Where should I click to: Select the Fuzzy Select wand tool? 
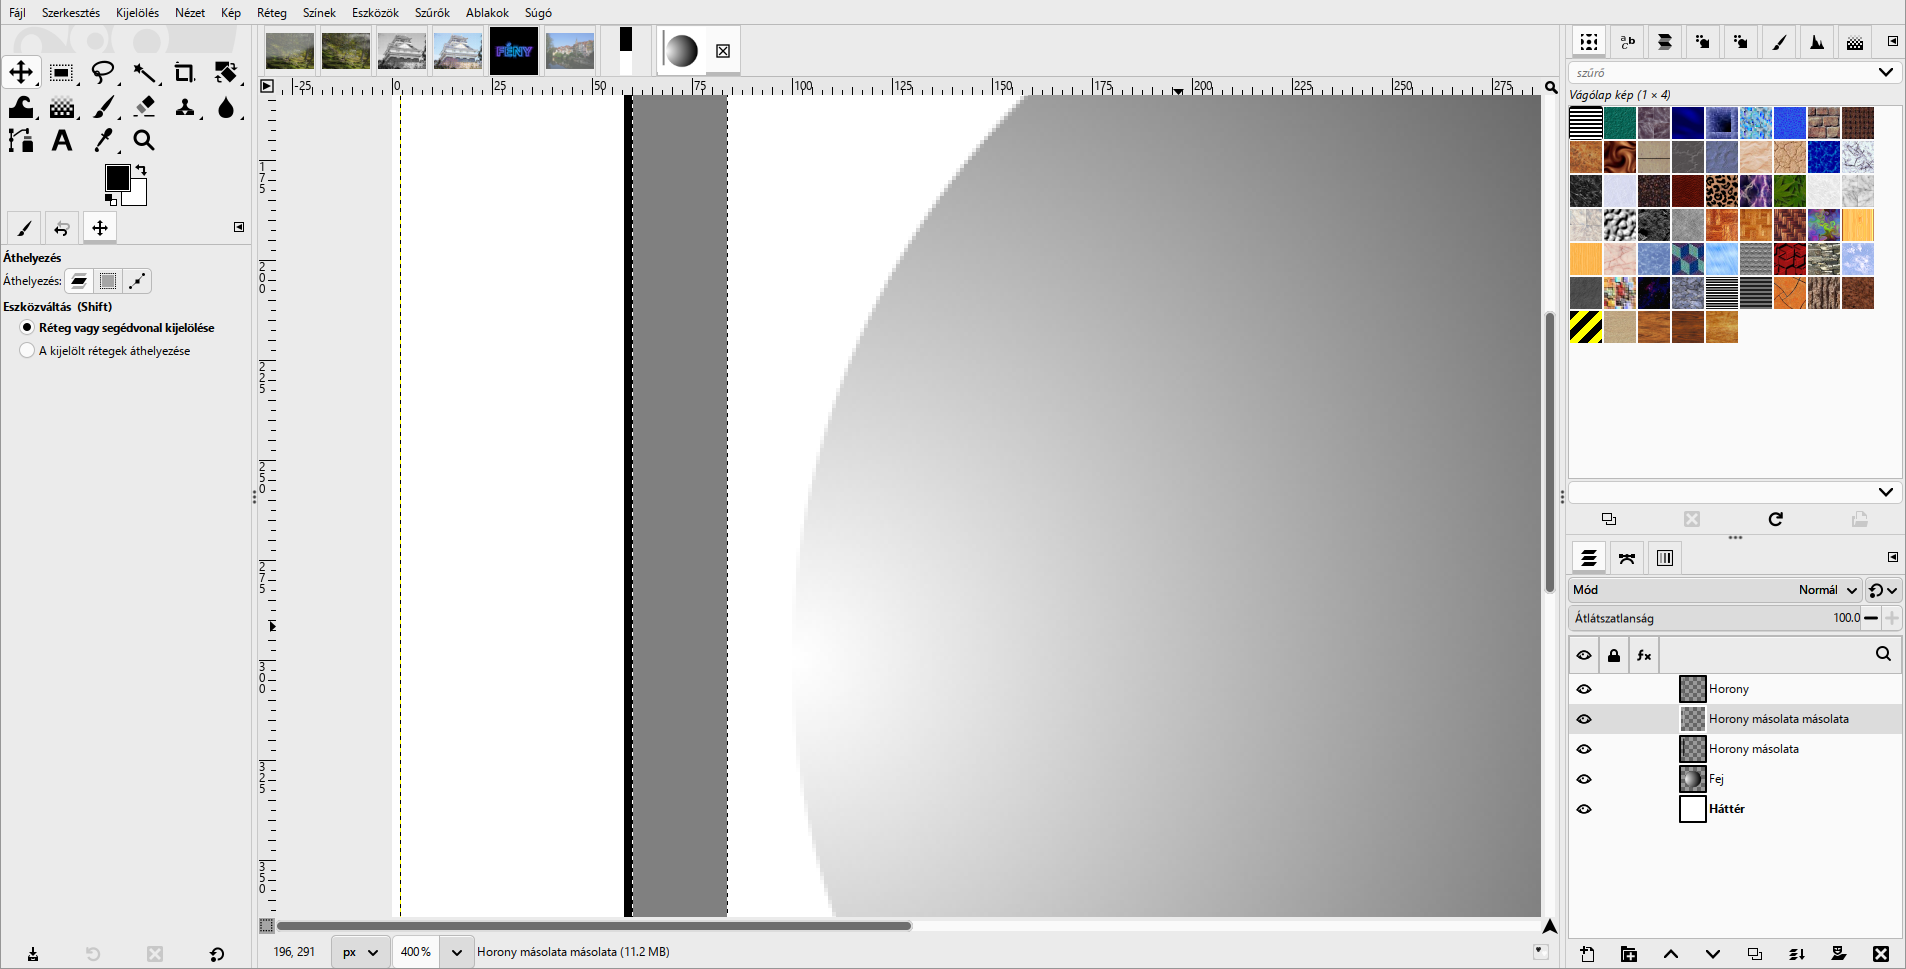[x=145, y=73]
